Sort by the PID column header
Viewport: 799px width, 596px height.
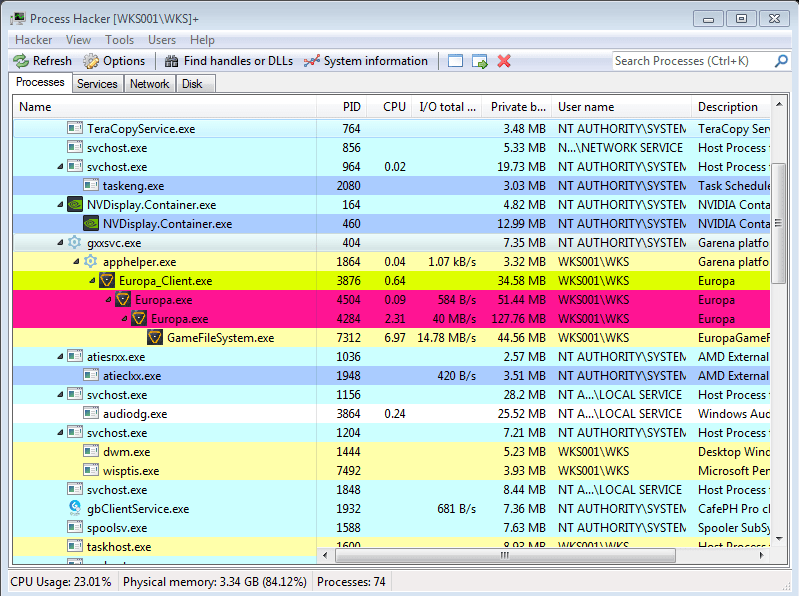[x=341, y=107]
